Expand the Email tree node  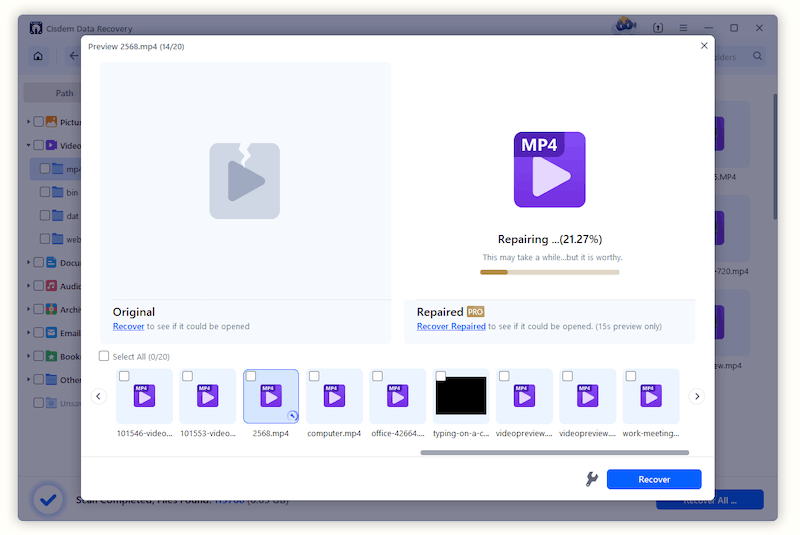tap(28, 333)
